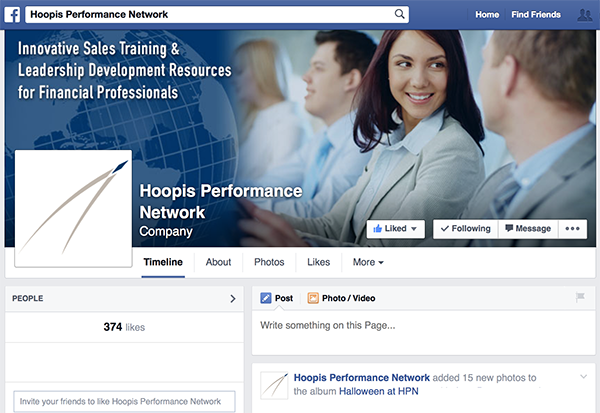Switch to the Timeline tab

point(163,262)
